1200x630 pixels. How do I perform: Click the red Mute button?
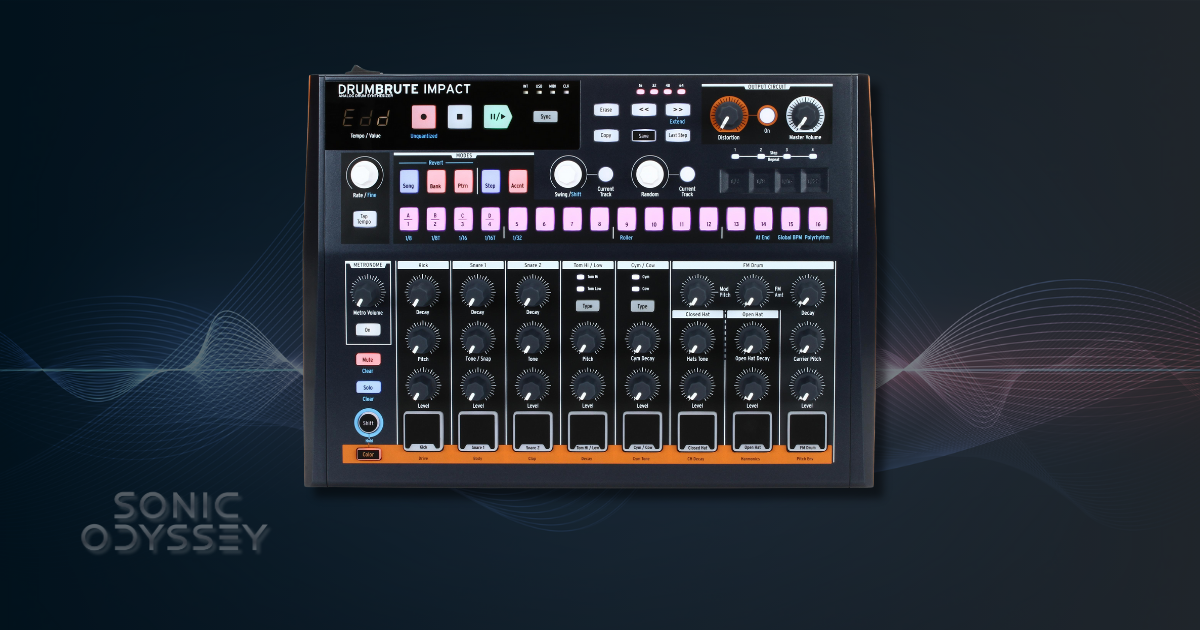coord(367,359)
